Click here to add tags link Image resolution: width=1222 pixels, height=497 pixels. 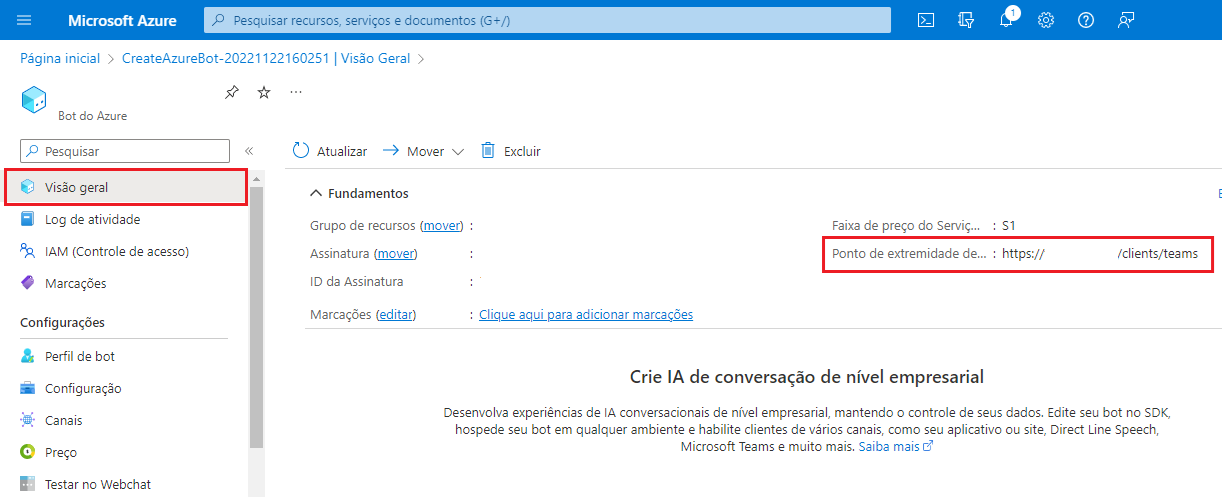point(586,314)
